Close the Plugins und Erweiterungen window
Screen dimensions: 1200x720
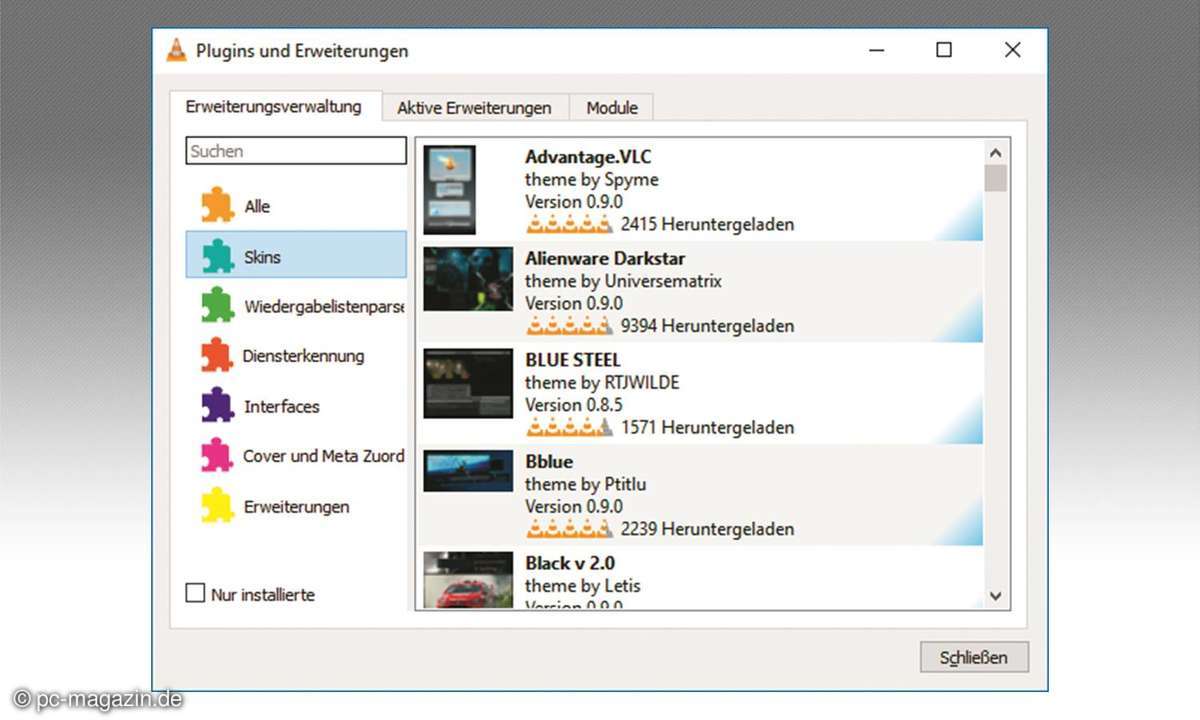pyautogui.click(x=1012, y=50)
